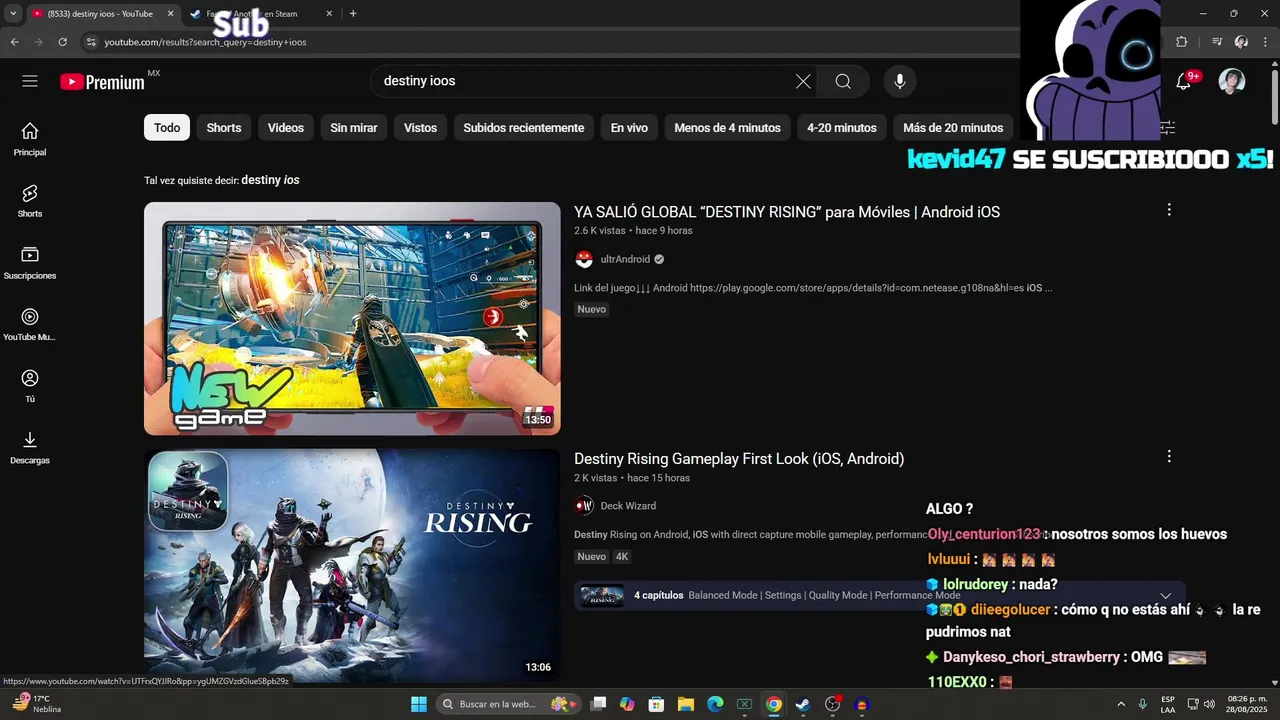1280x720 pixels.
Task: Click suggested query 'destiny ios'
Action: (270, 180)
